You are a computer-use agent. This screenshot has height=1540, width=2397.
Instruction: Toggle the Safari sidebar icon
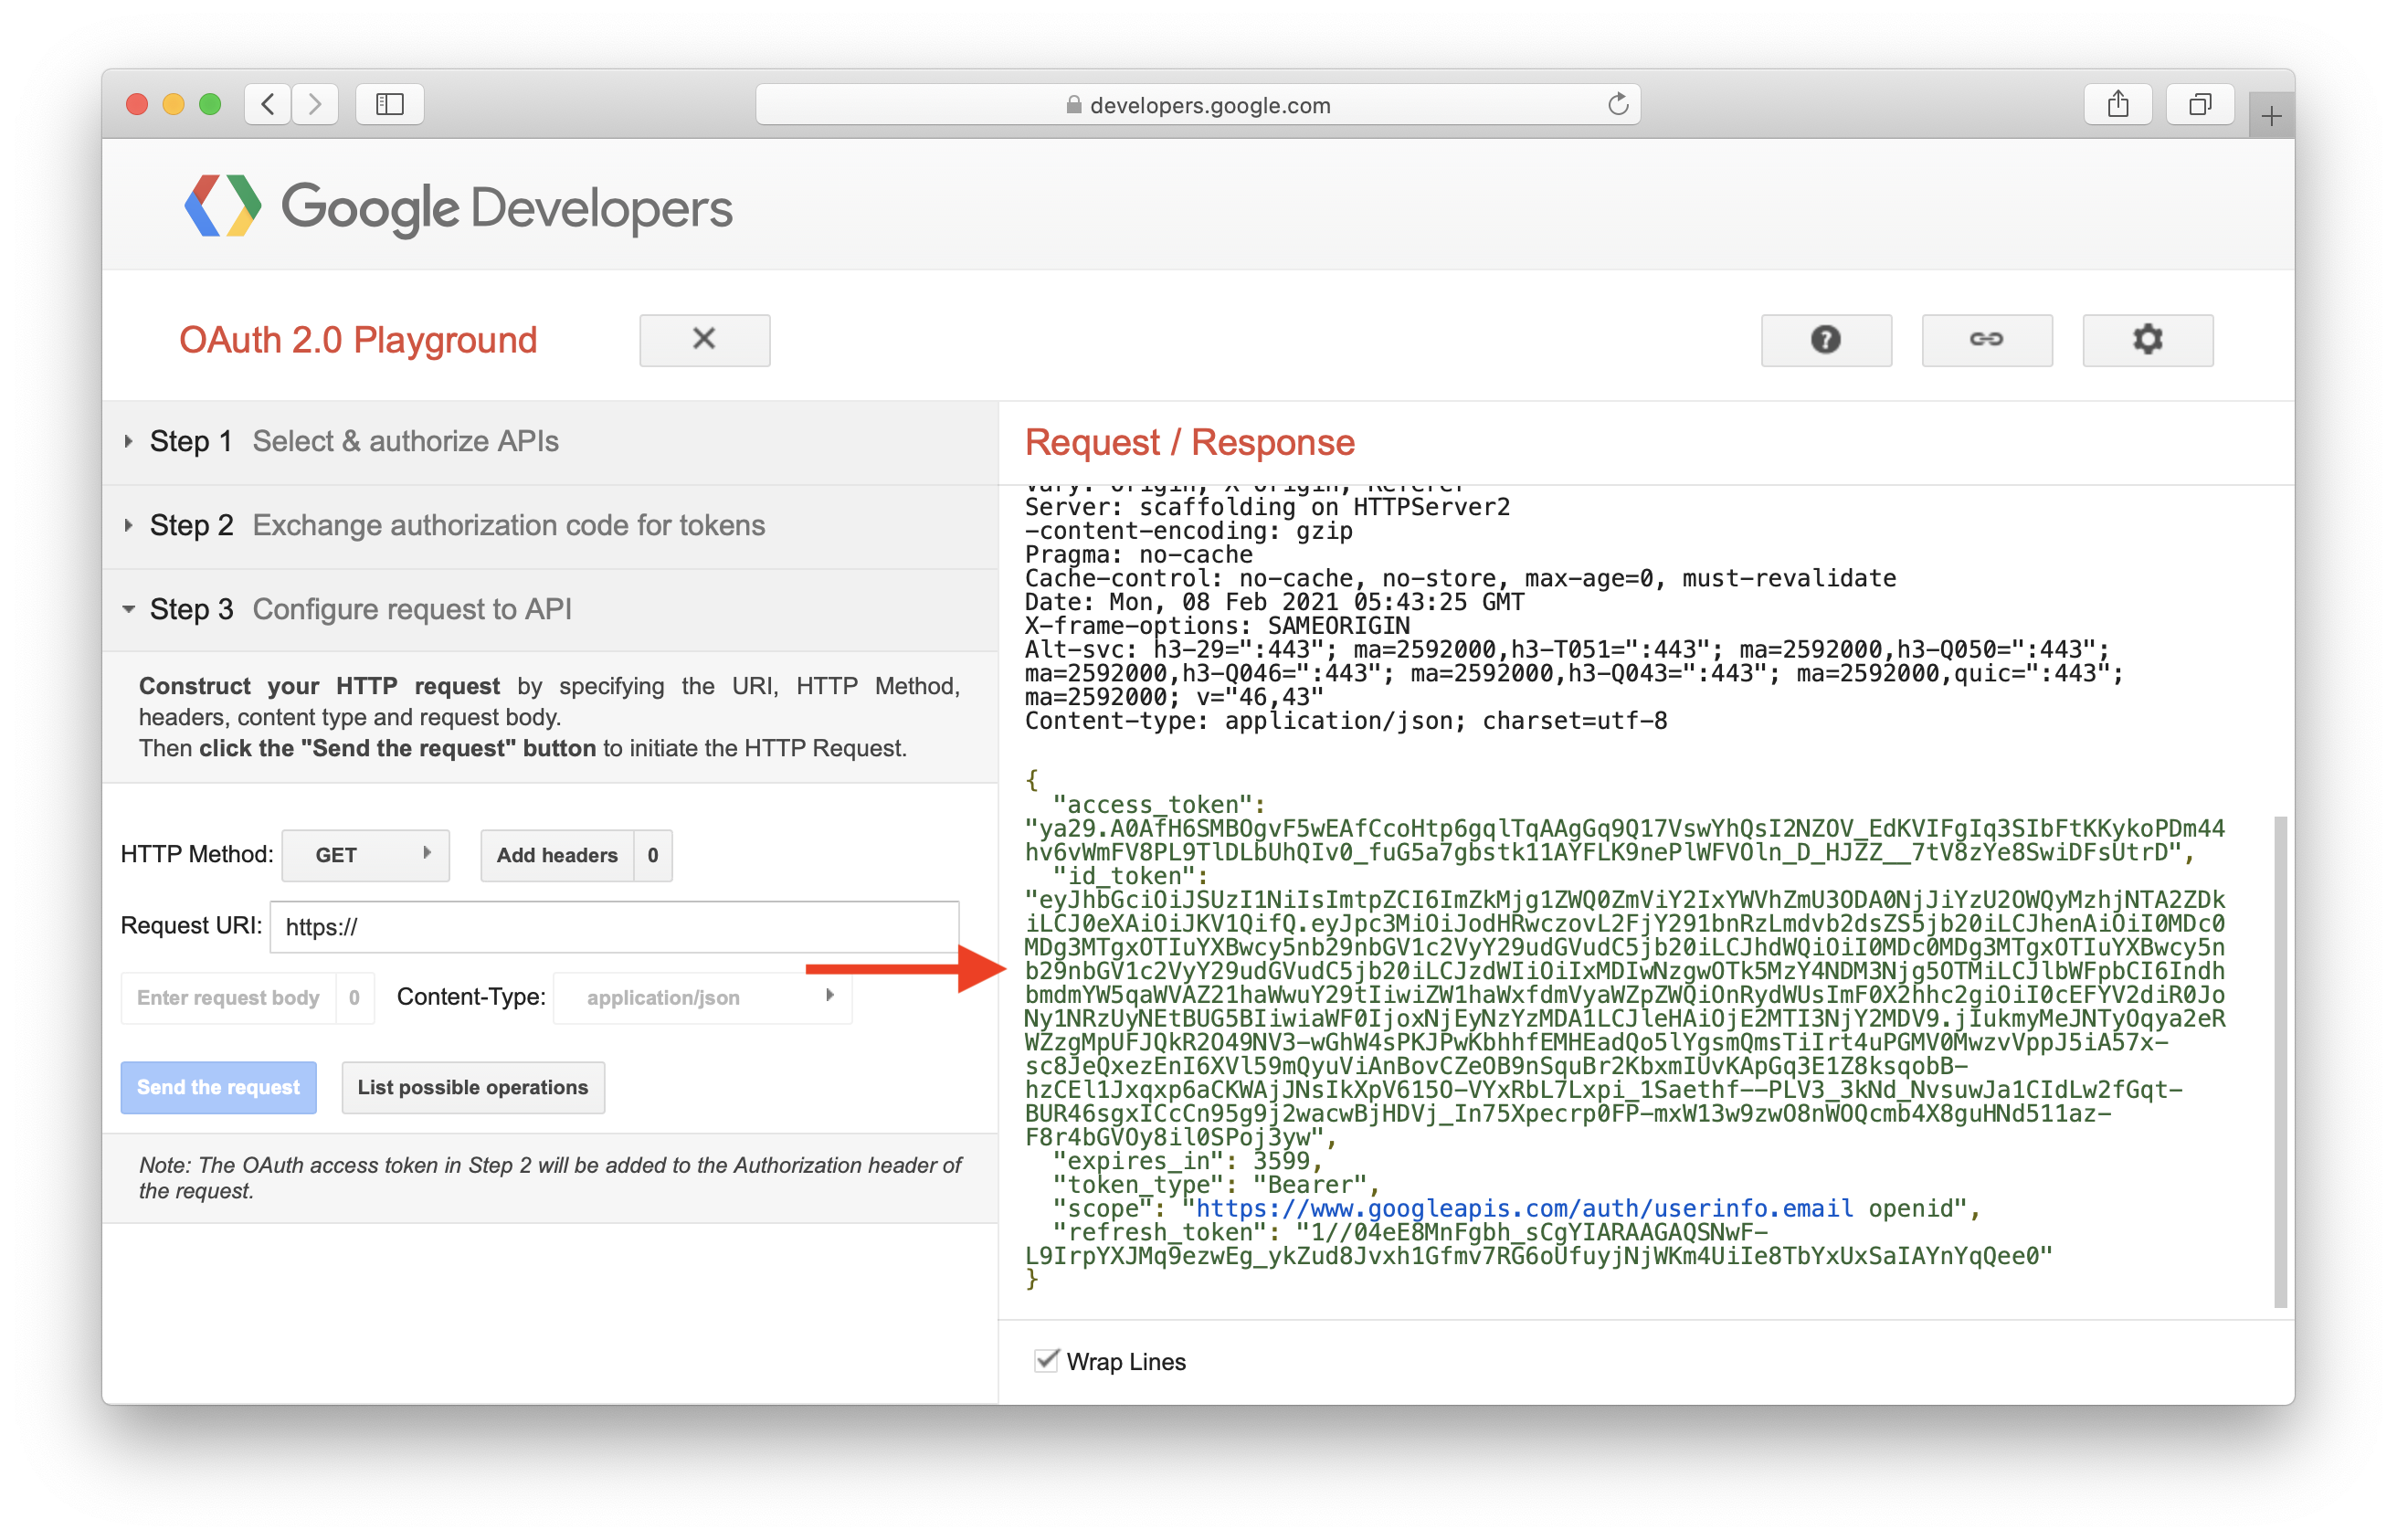[x=389, y=103]
